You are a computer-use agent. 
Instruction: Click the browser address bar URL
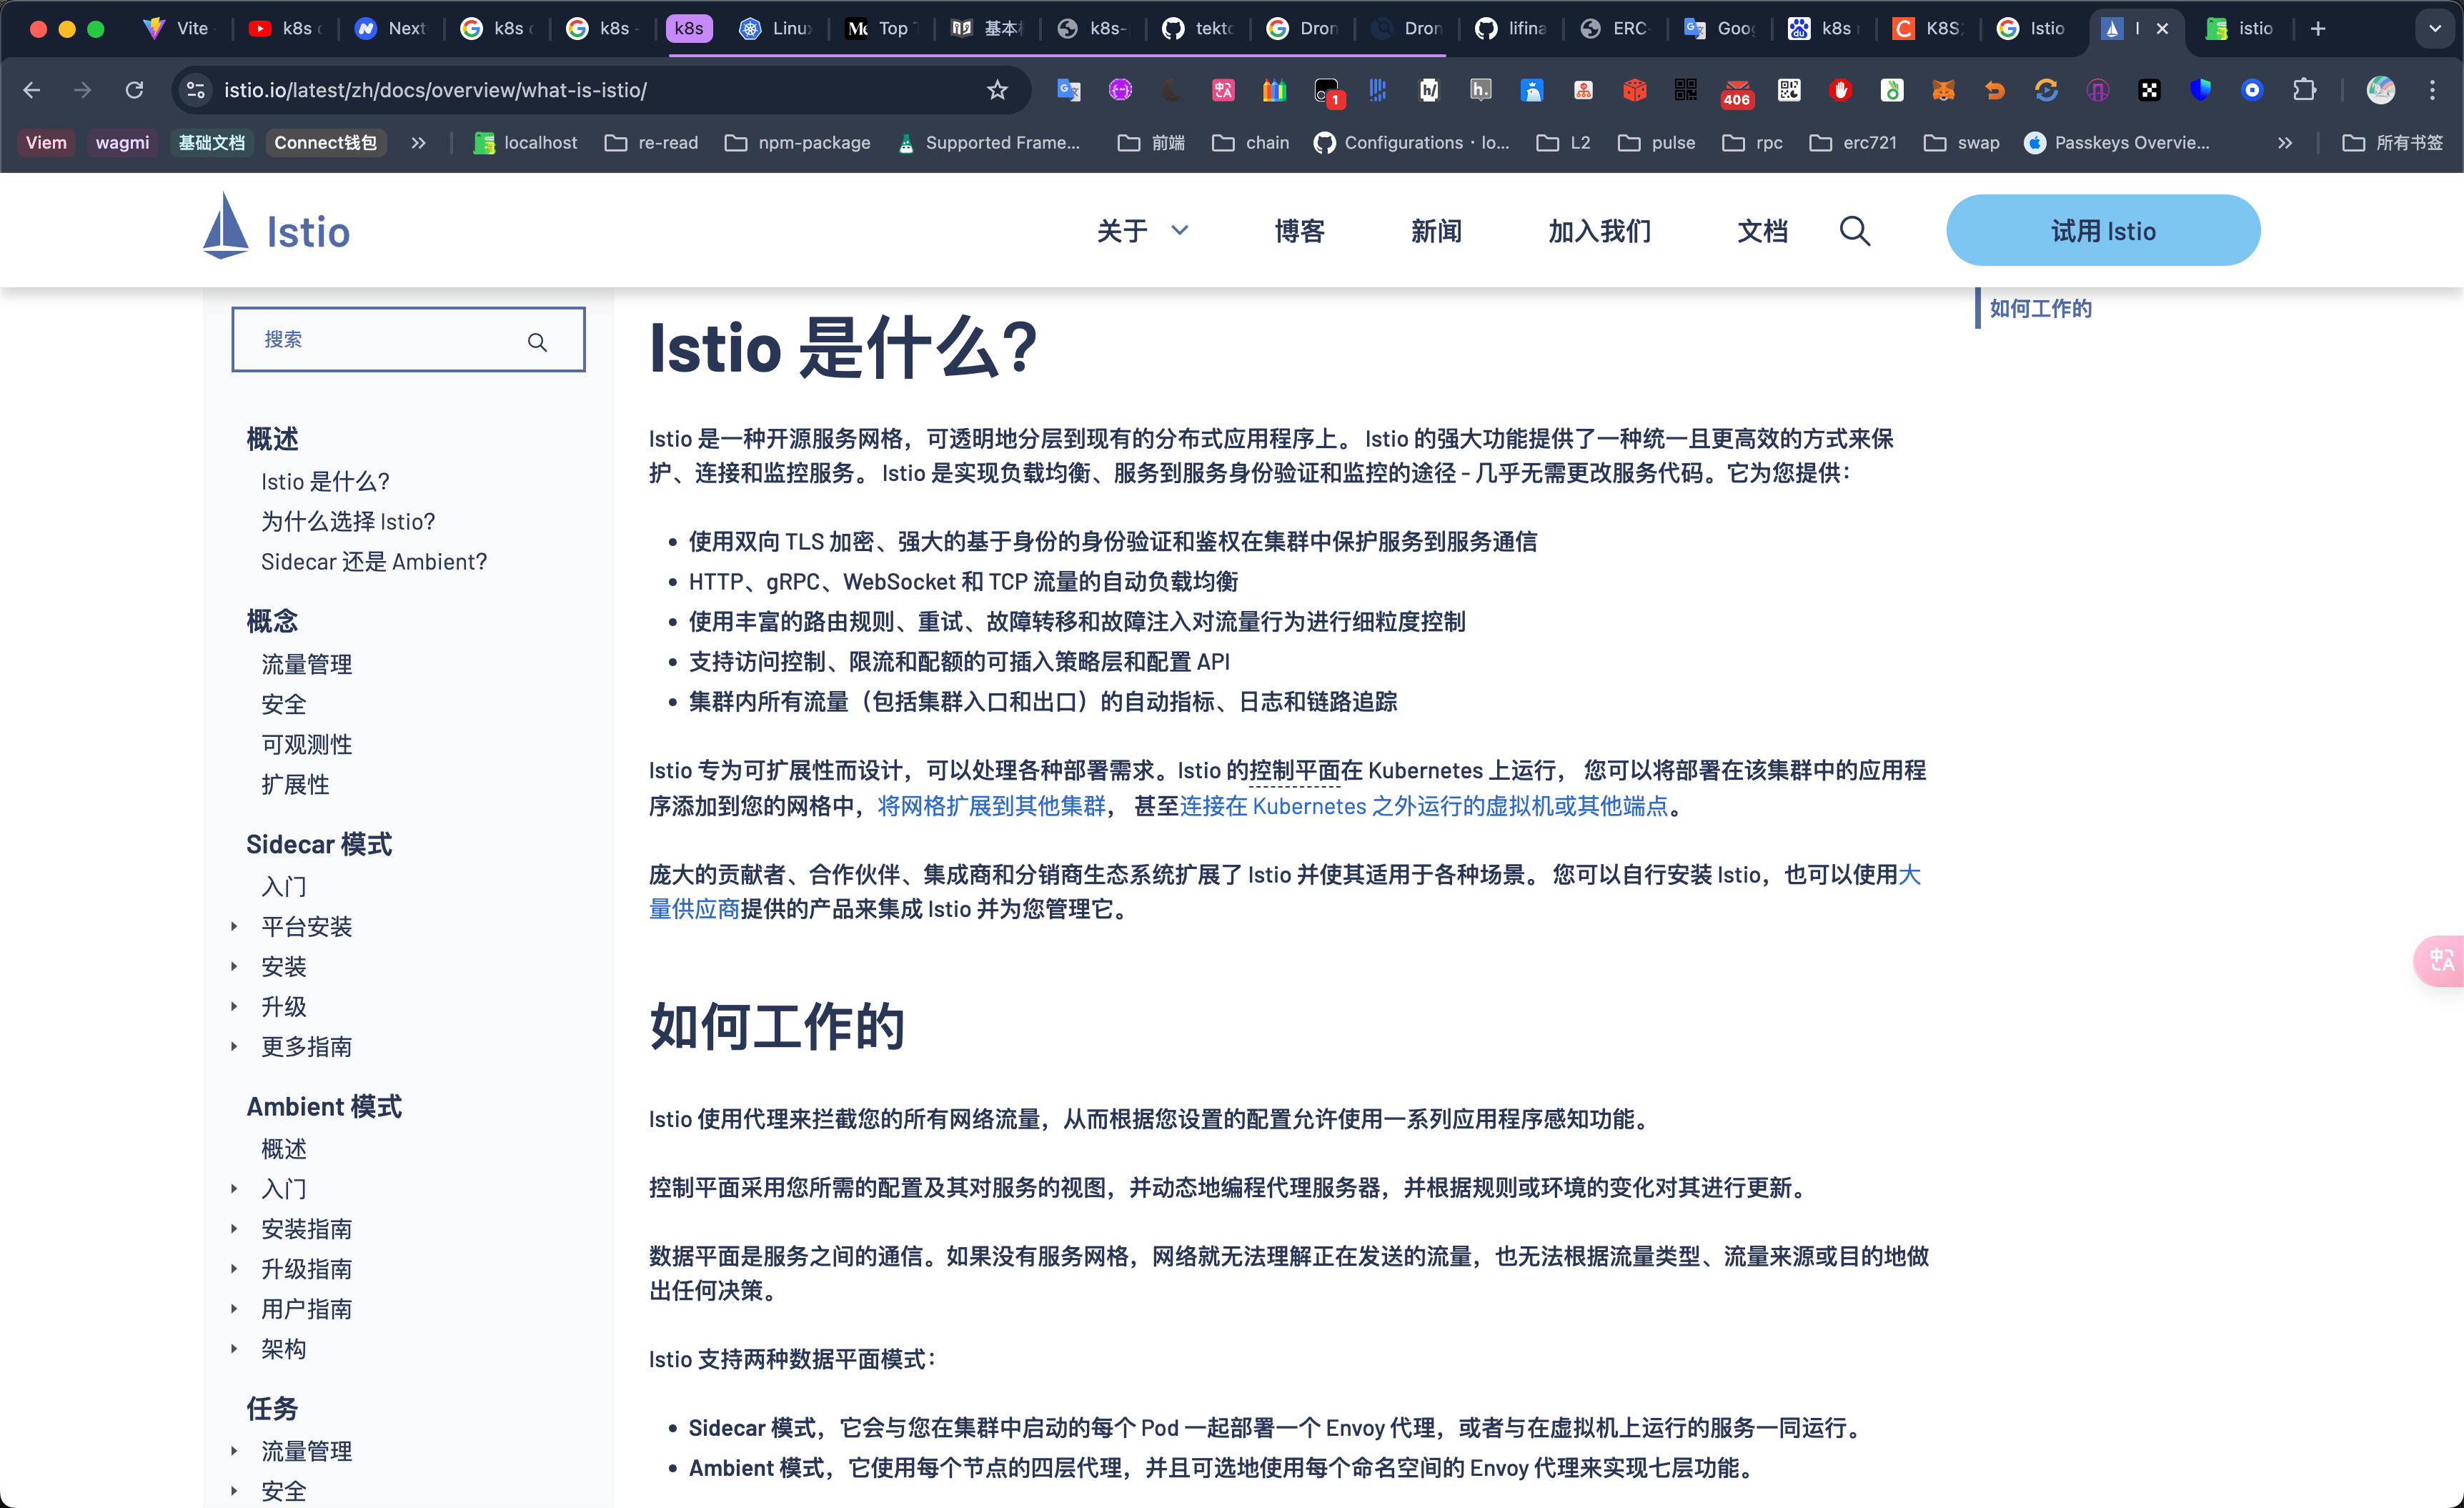point(435,90)
